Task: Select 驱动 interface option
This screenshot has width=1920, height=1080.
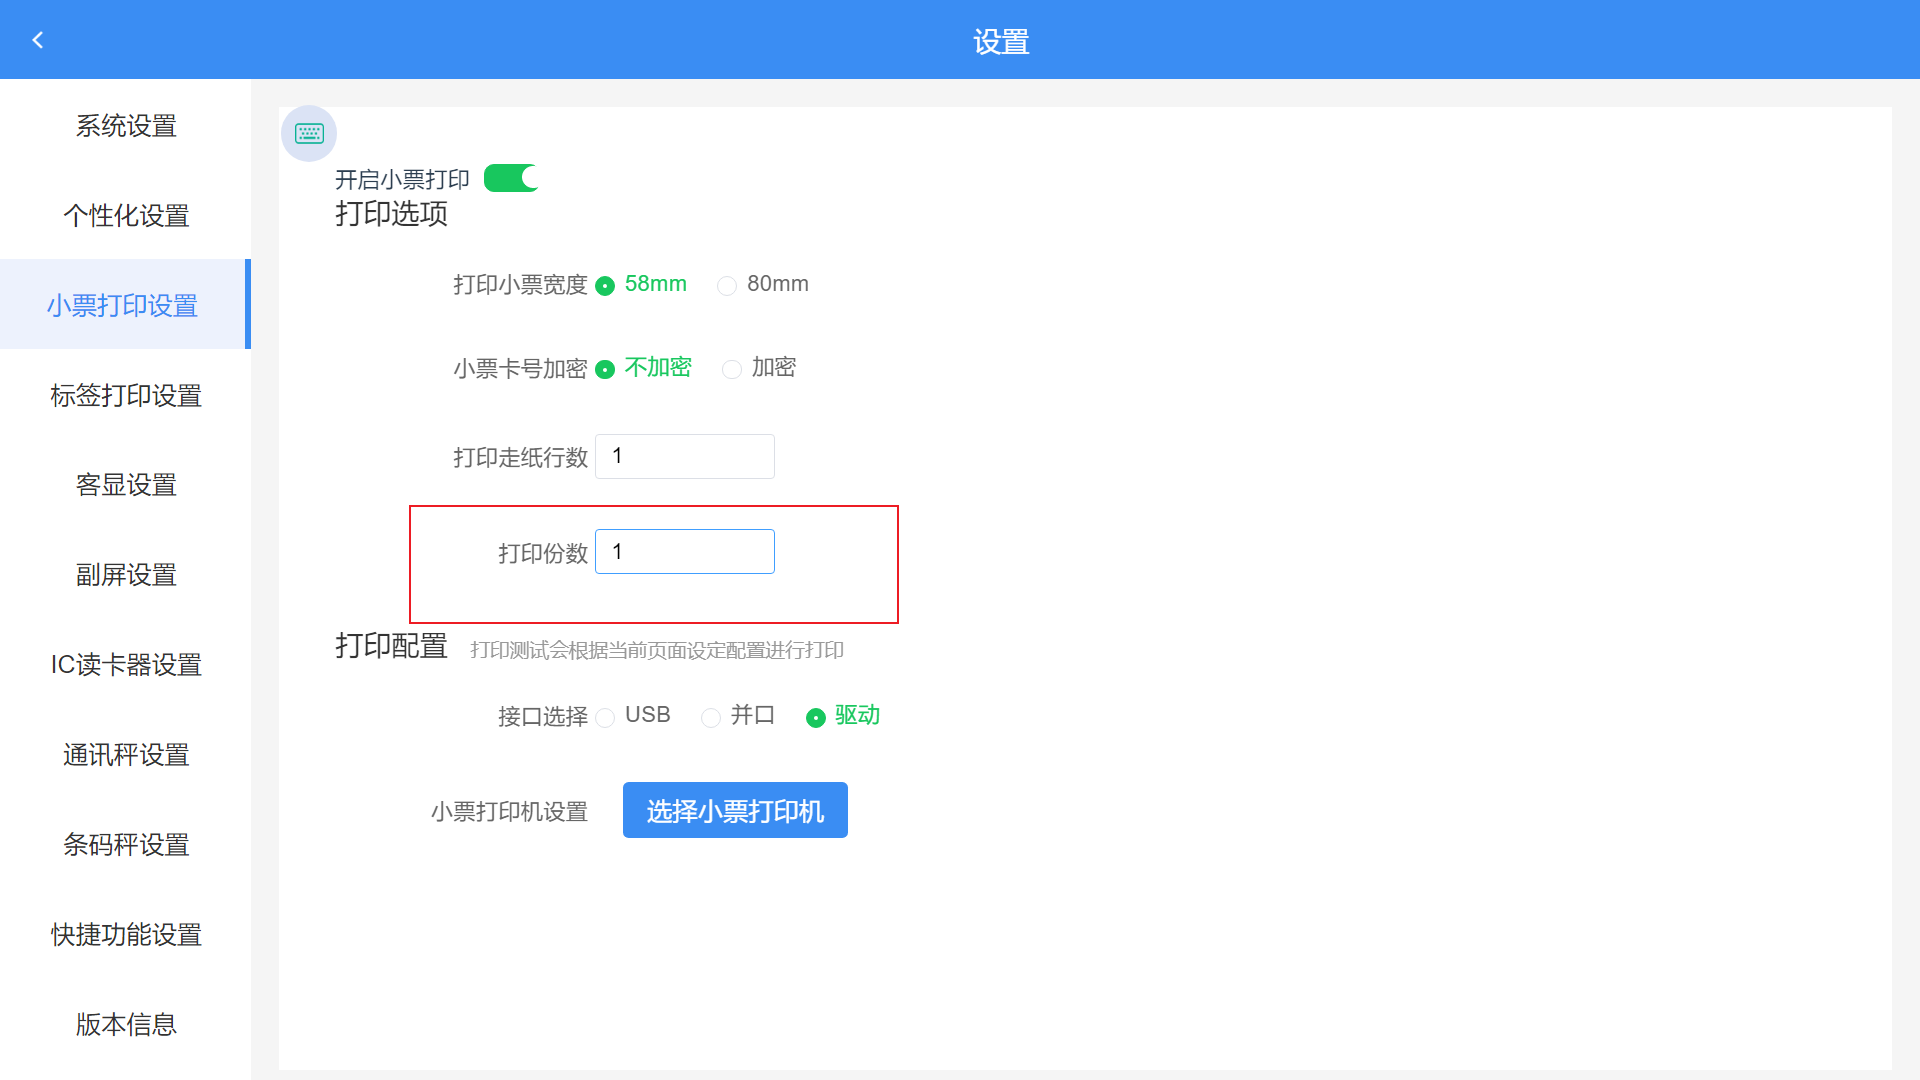Action: (816, 718)
